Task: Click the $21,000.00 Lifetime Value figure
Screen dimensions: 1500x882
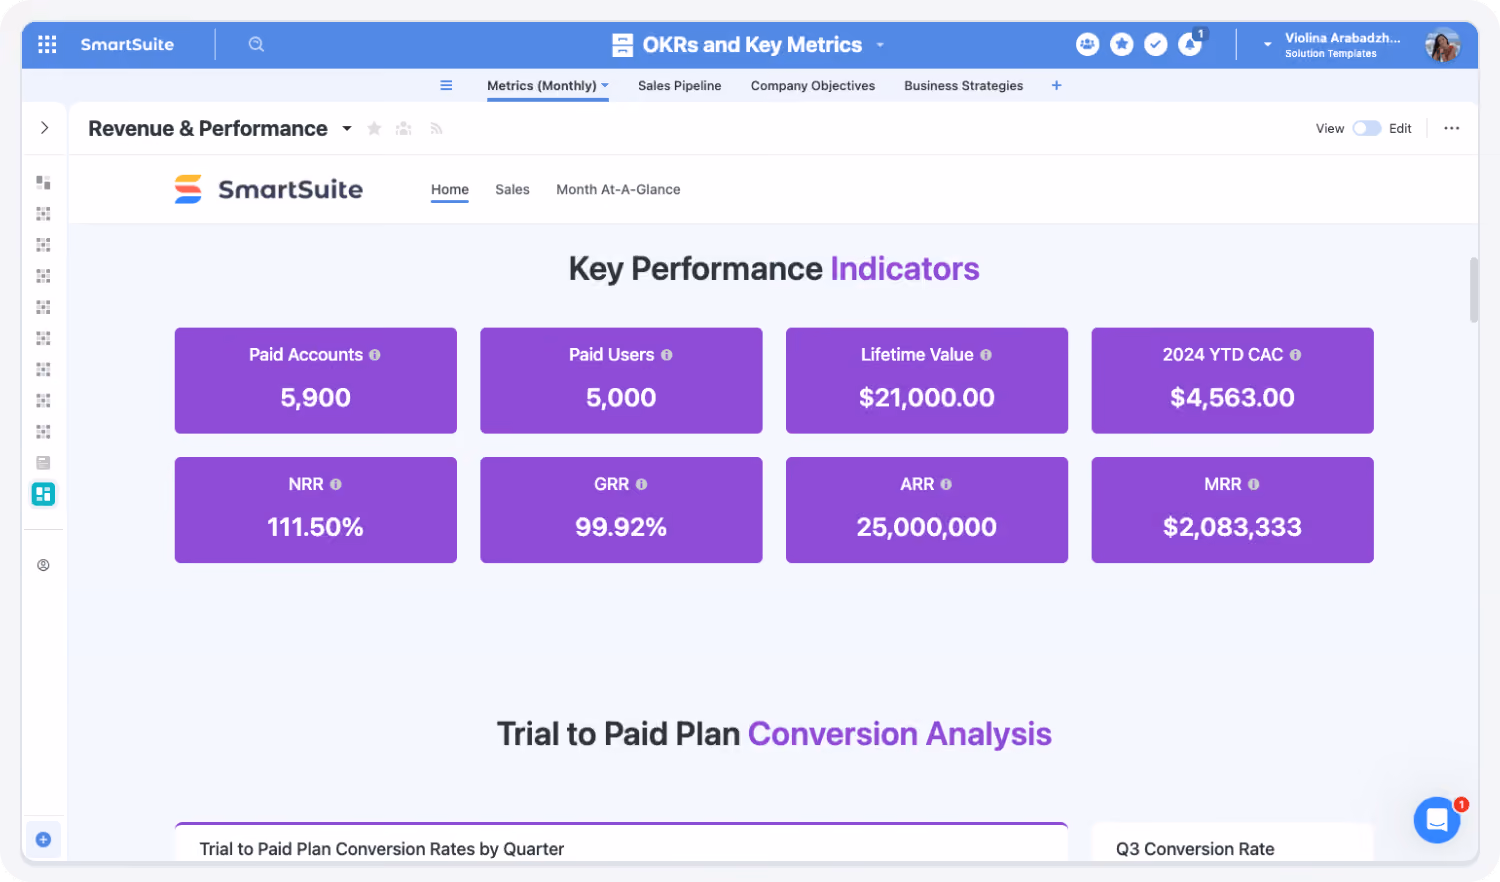Action: 927,398
